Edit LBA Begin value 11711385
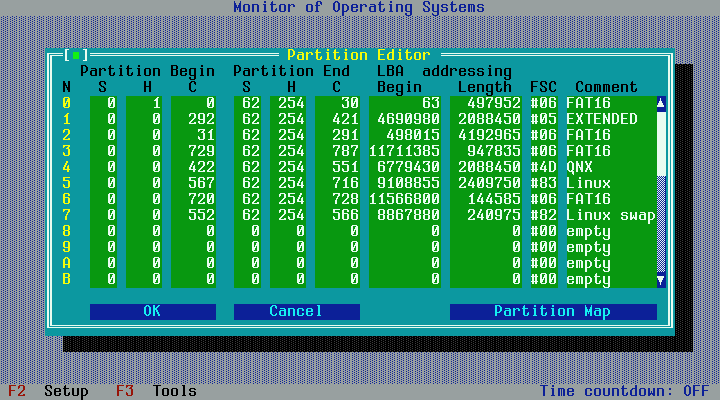The width and height of the screenshot is (720, 400). pyautogui.click(x=406, y=151)
